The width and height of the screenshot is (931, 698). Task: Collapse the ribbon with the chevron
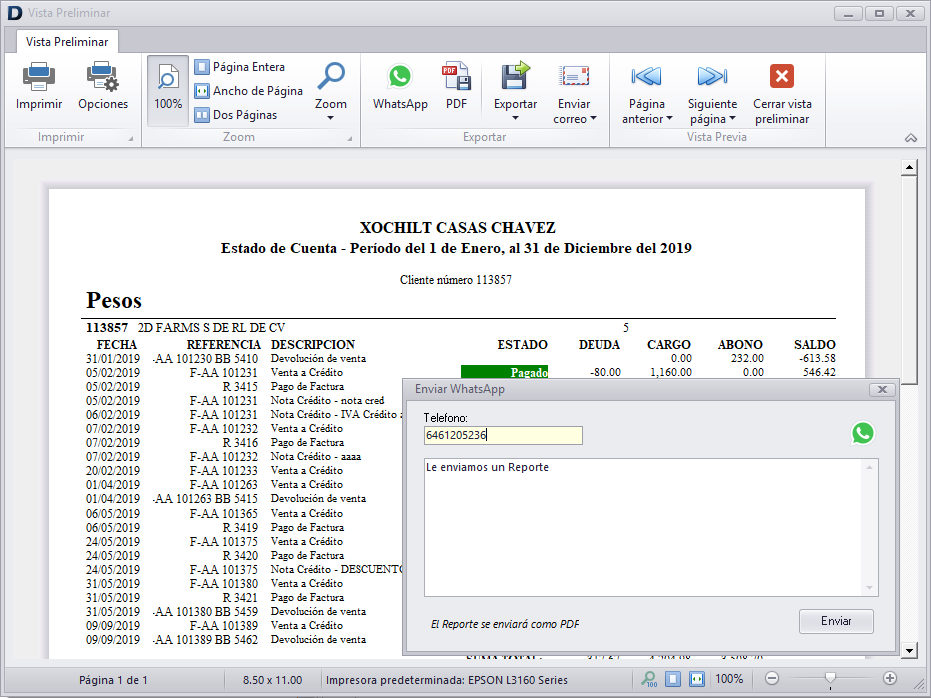point(910,138)
